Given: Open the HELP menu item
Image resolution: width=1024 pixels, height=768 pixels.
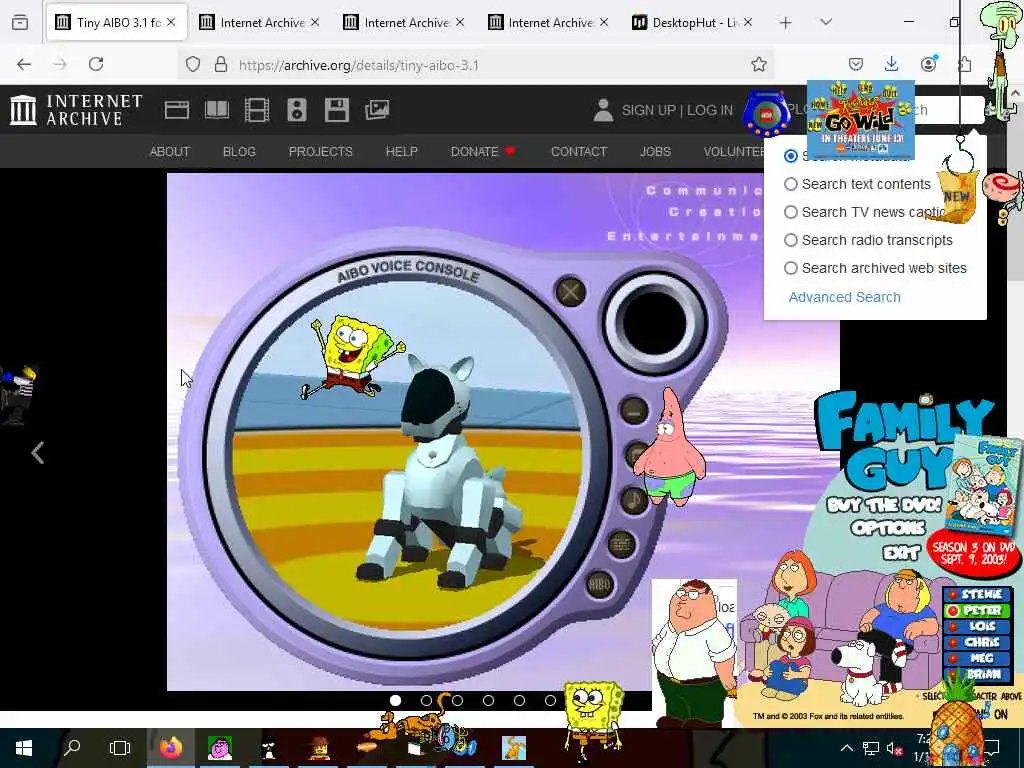Looking at the screenshot, I should point(402,152).
